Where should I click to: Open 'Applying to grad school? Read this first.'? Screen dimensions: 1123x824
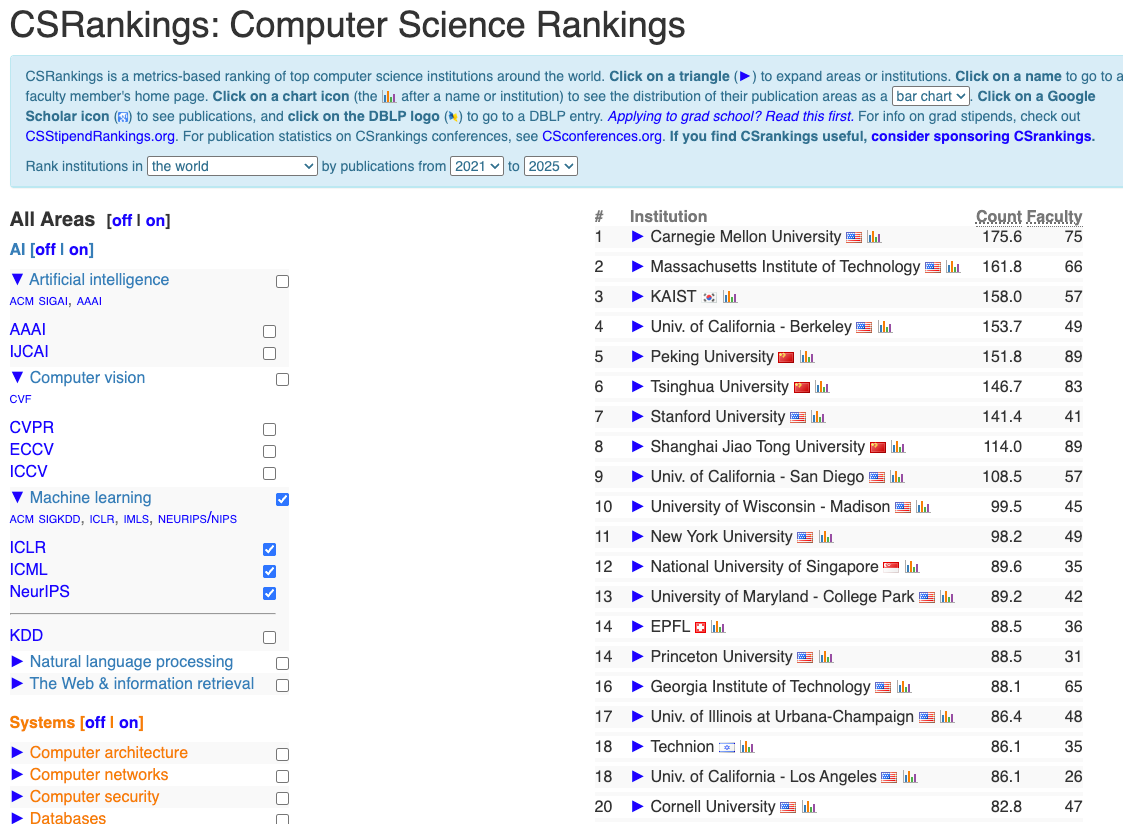(731, 116)
